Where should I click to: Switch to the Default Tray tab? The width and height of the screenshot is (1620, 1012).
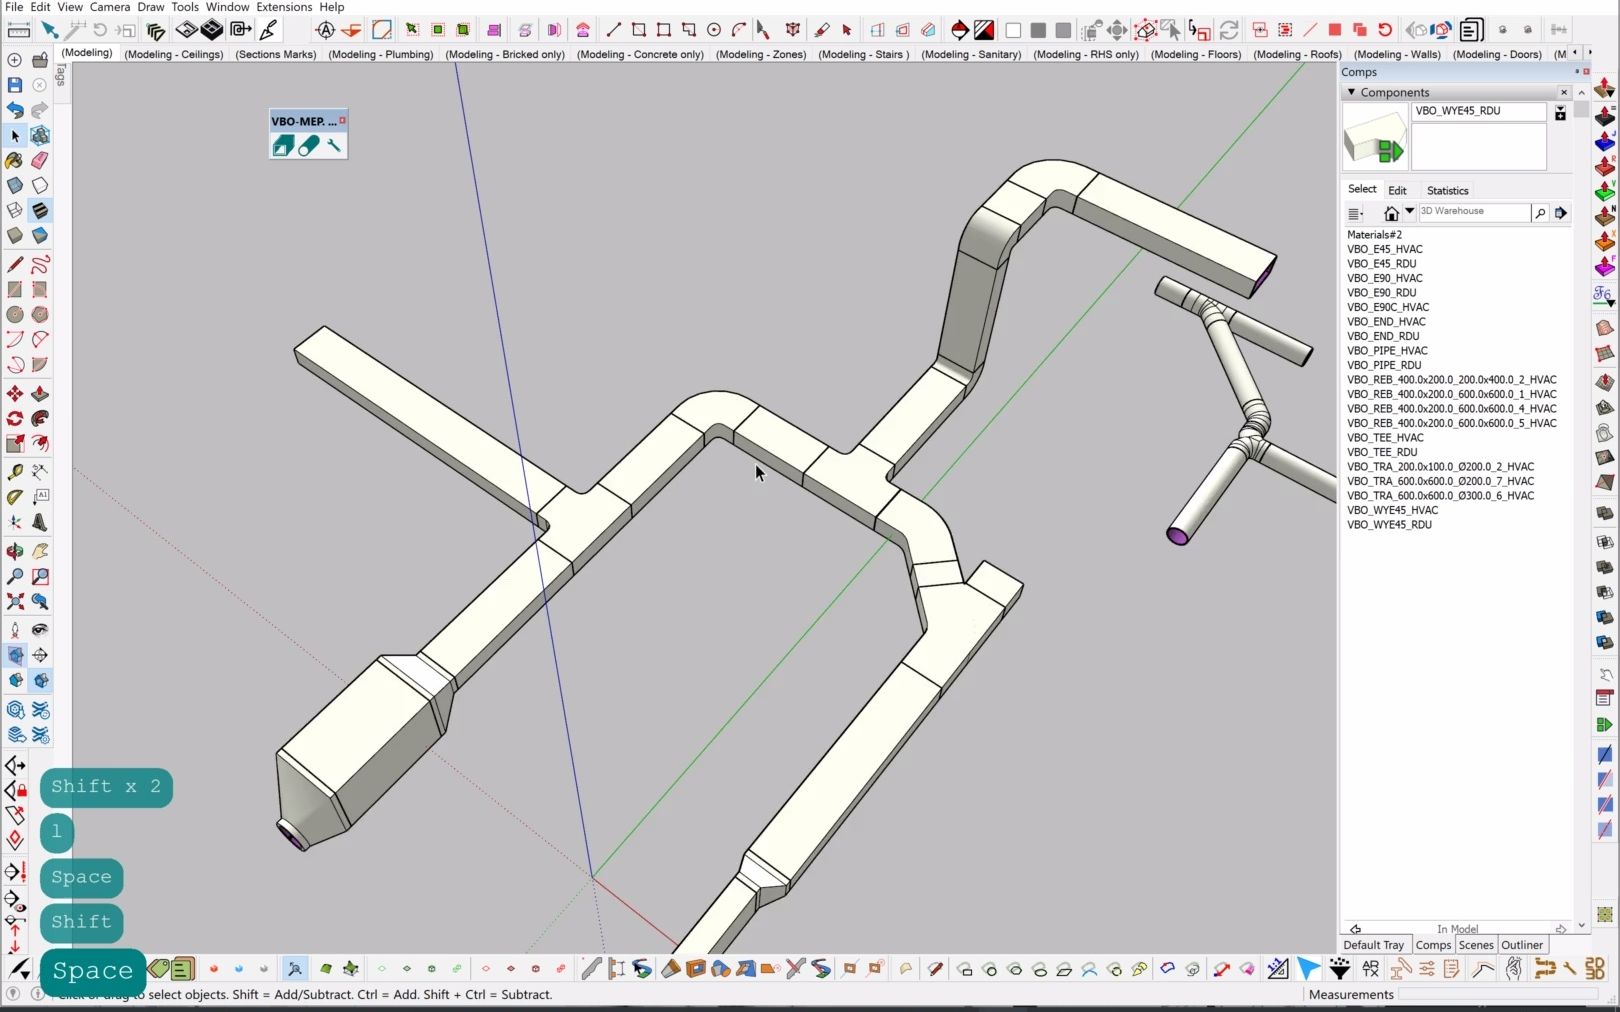1374,945
